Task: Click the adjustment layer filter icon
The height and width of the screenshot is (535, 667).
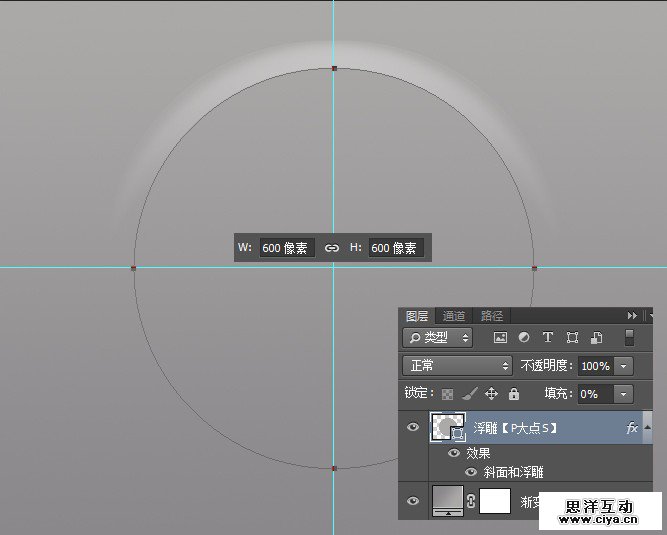Action: pos(523,338)
